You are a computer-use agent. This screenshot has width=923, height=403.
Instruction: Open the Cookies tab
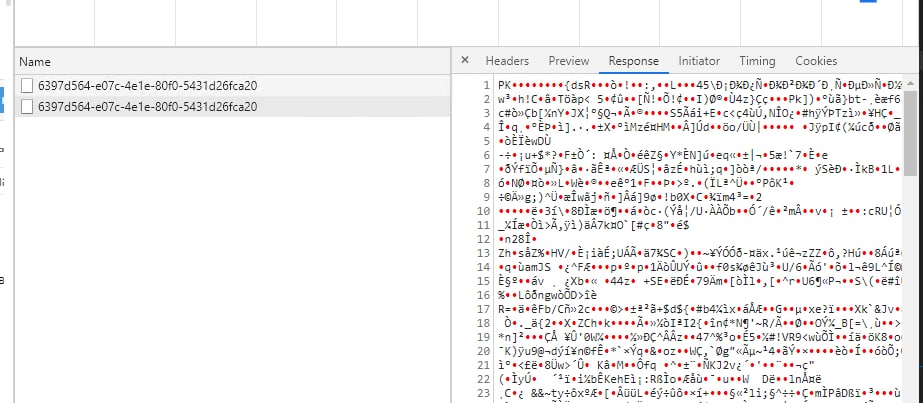[x=816, y=61]
